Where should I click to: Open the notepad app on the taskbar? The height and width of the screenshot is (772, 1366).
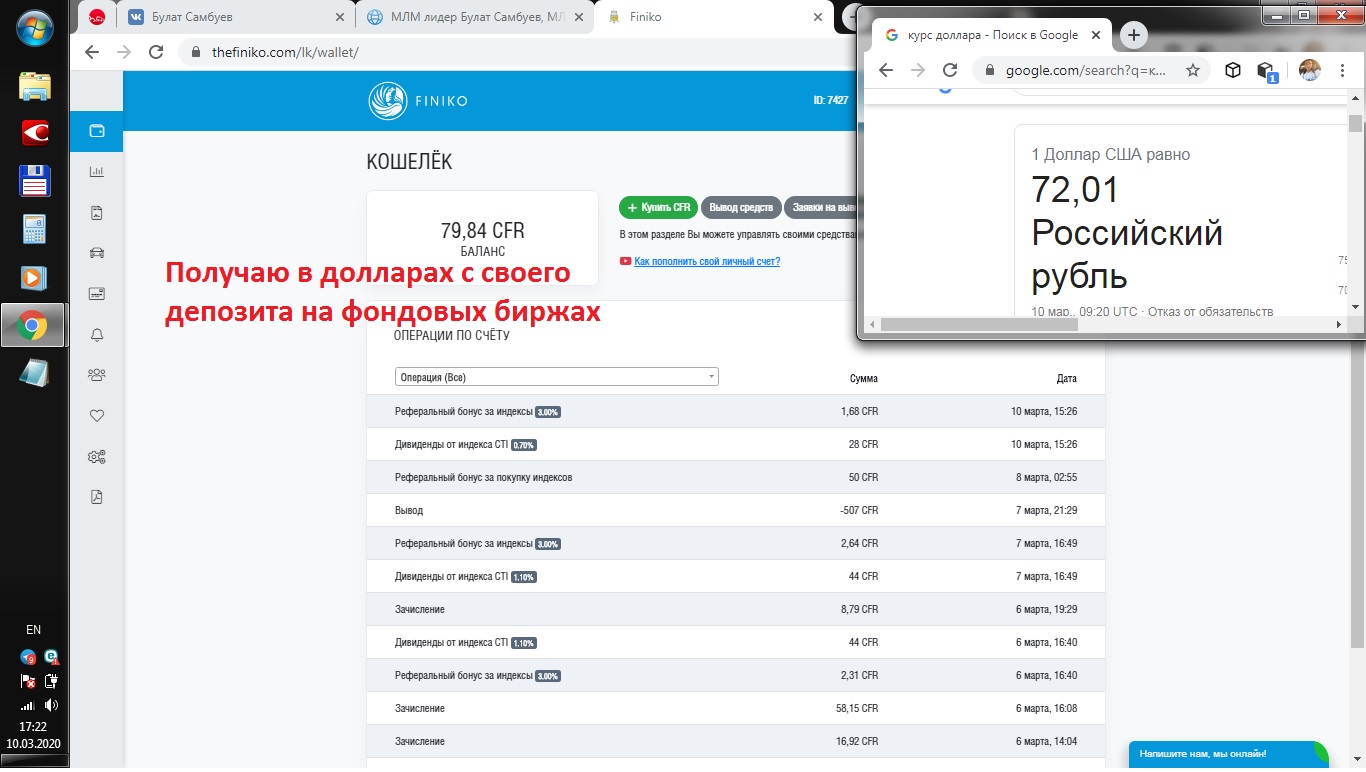click(34, 372)
